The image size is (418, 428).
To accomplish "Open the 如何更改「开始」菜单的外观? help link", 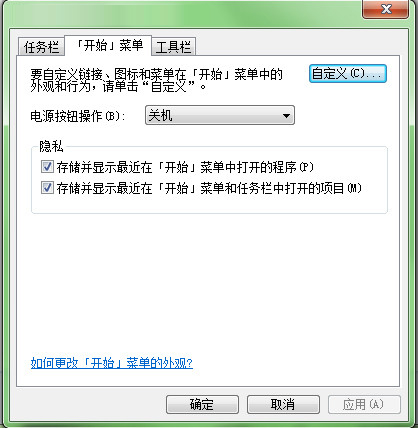I will point(112,363).
